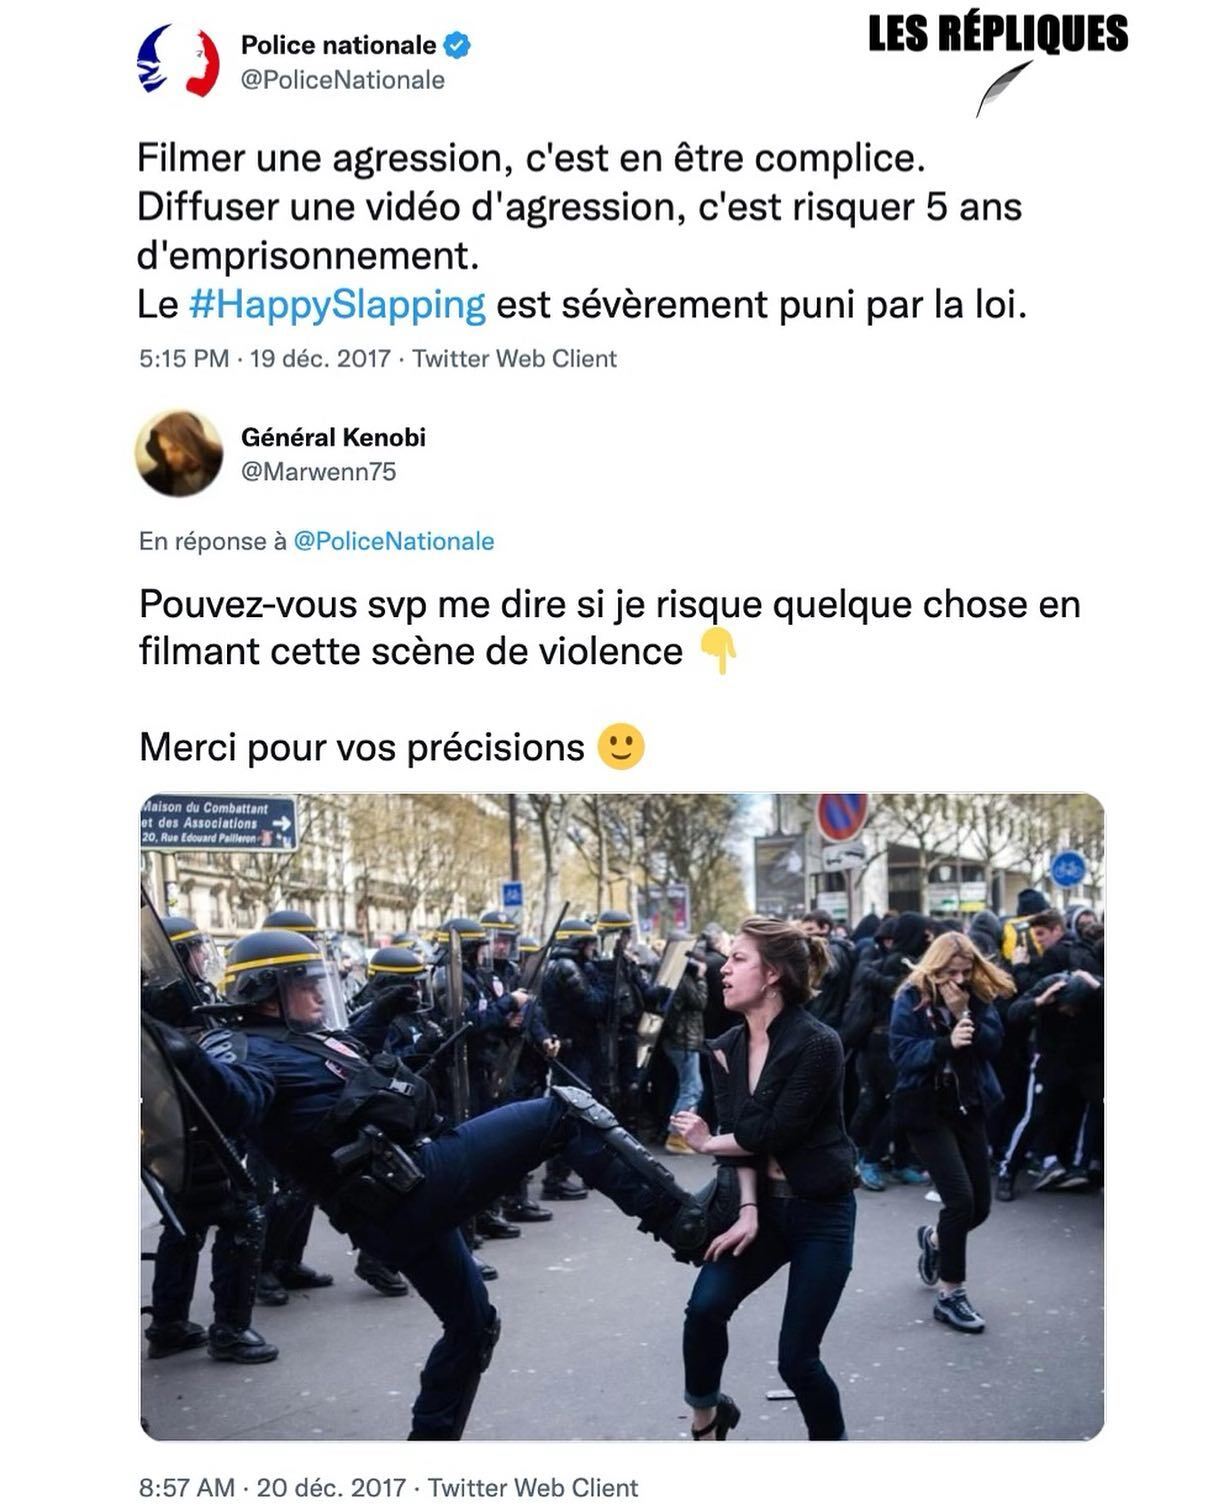Click the pointing-down hand emoji
The width and height of the screenshot is (1224, 1511).
[x=718, y=651]
